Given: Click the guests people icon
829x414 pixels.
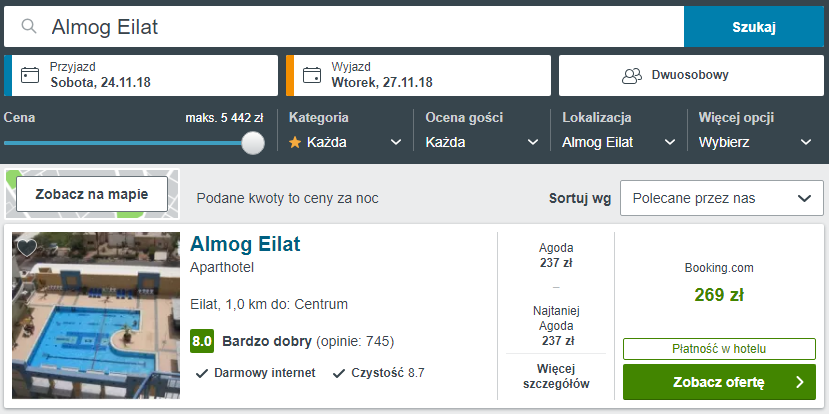Looking at the screenshot, I should pos(632,76).
